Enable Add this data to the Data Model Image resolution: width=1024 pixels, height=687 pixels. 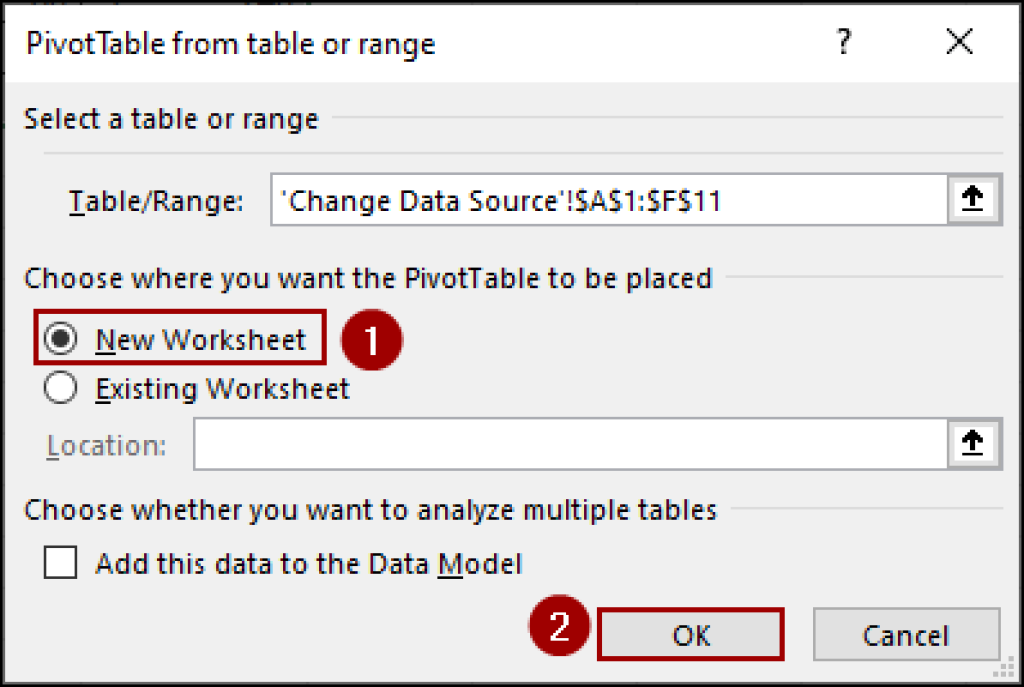(59, 563)
